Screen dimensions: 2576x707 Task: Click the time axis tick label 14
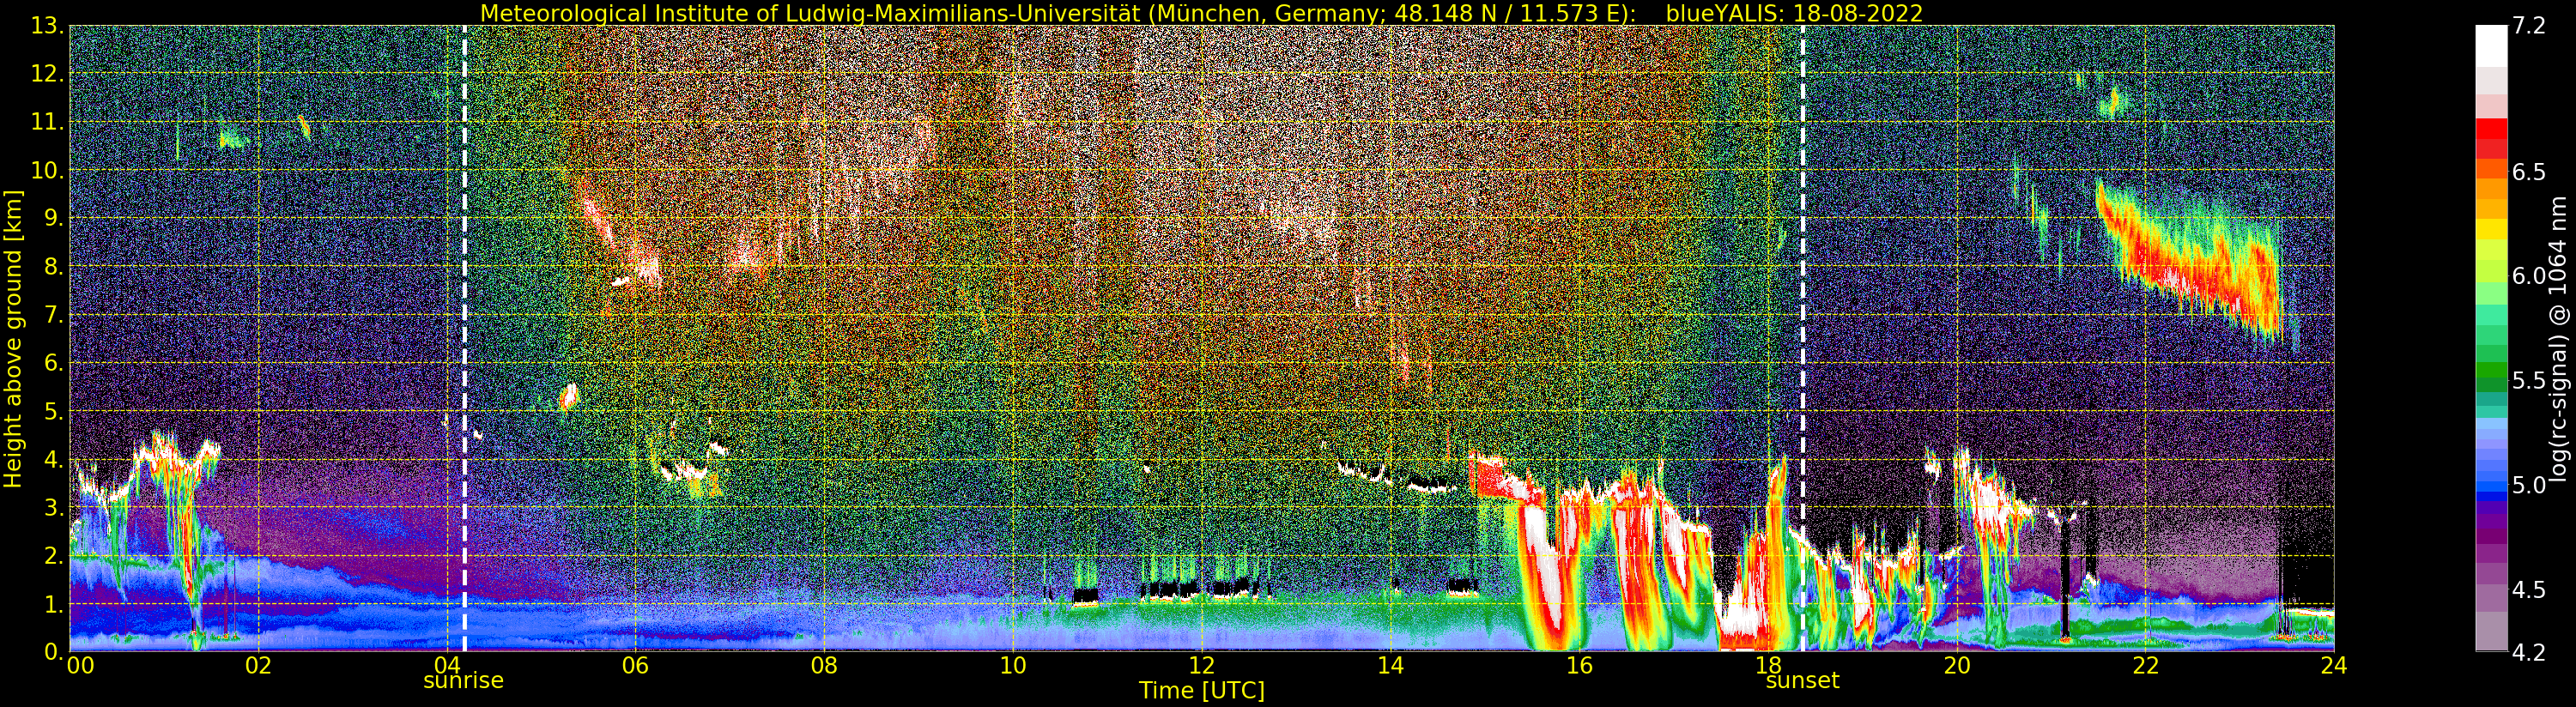(1390, 665)
